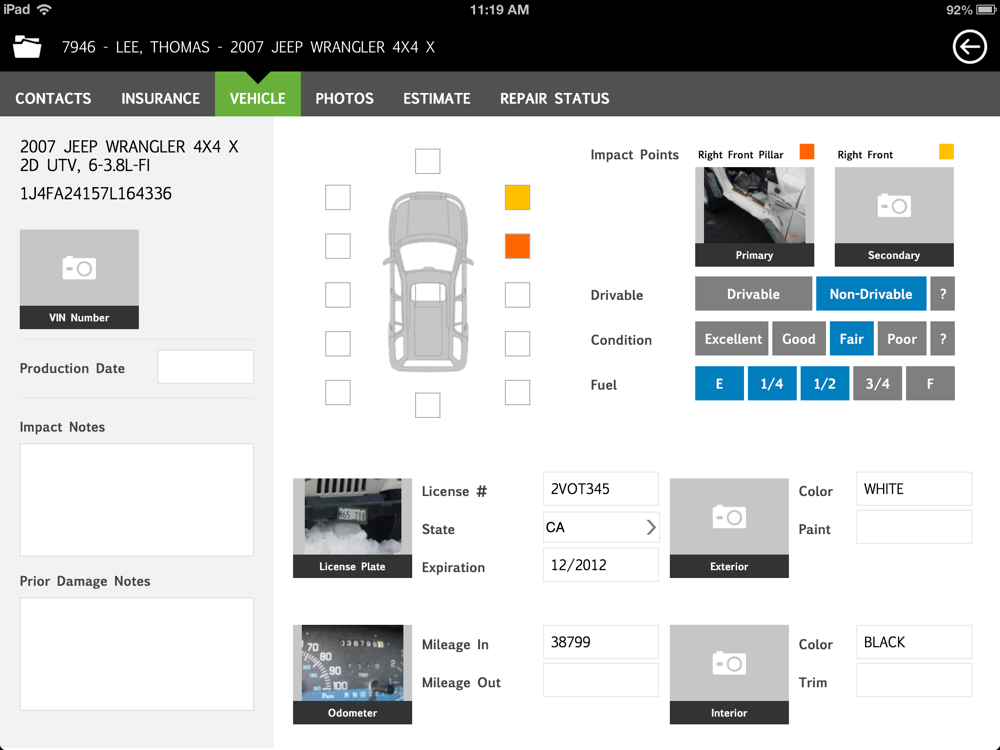Edit the Production Date field
Image resolution: width=1000 pixels, height=750 pixels.
pyautogui.click(x=205, y=367)
